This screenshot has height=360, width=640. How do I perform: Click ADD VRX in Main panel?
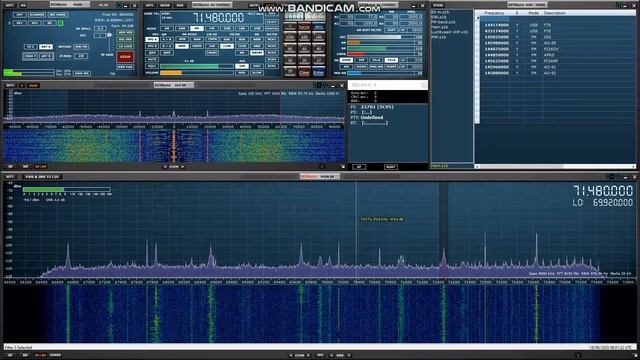pos(125,33)
